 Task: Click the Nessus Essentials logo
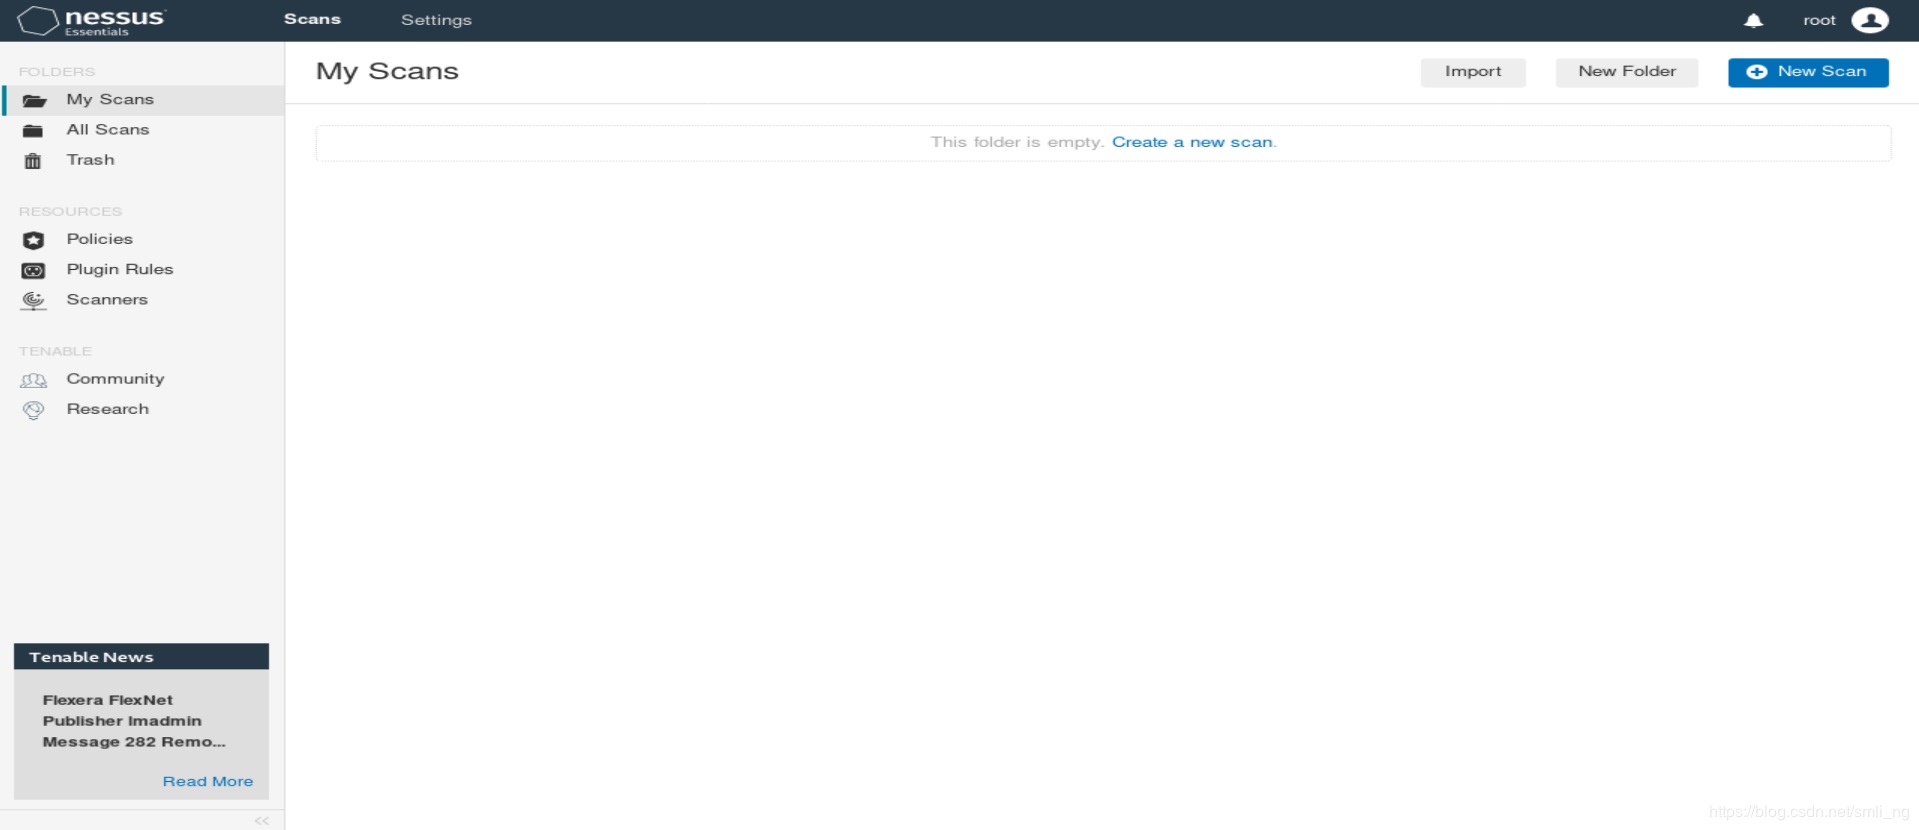click(x=92, y=21)
